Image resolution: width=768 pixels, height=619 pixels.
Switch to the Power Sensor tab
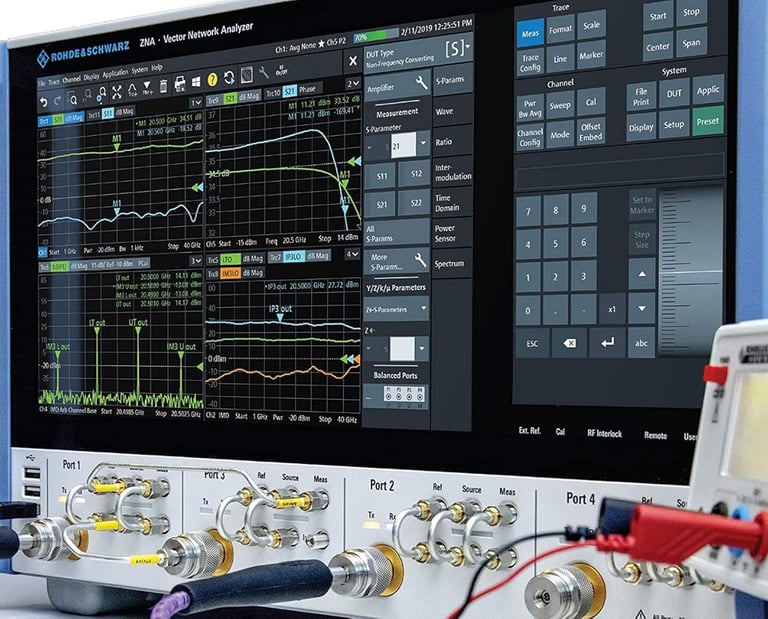pyautogui.click(x=453, y=233)
